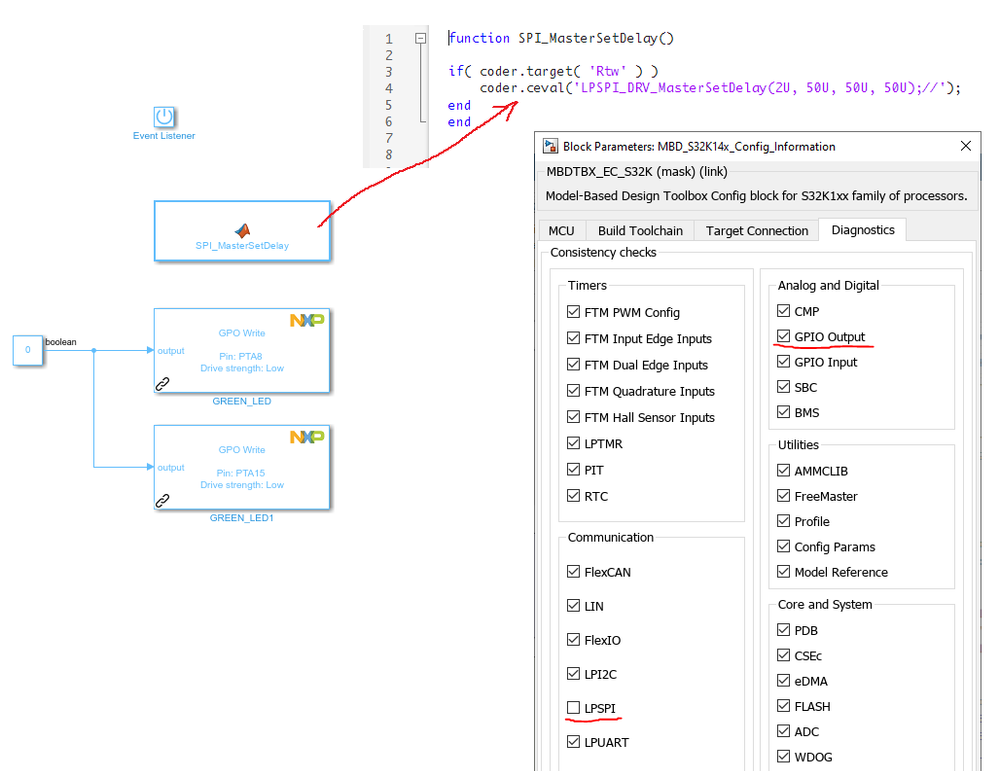Uncheck the GPIO Input checkbox

[784, 361]
